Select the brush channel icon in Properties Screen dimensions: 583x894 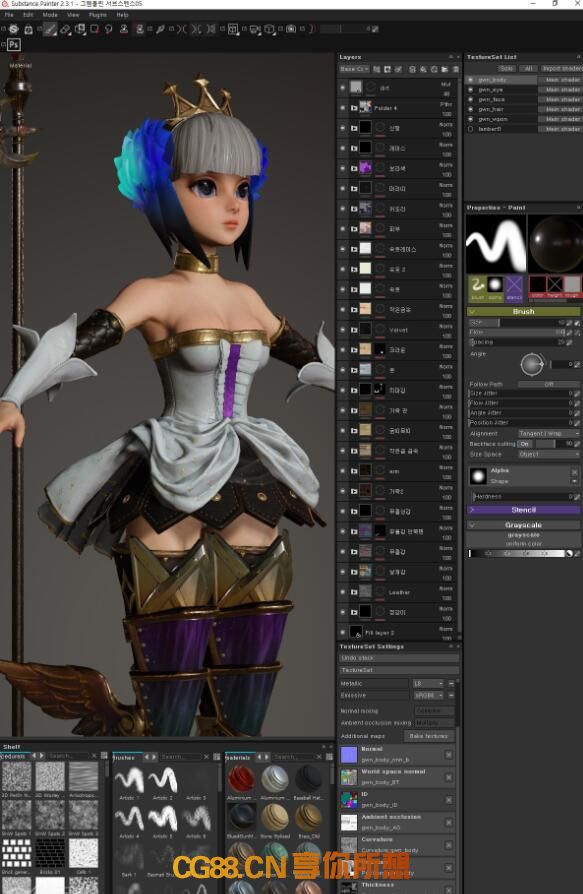pos(478,287)
